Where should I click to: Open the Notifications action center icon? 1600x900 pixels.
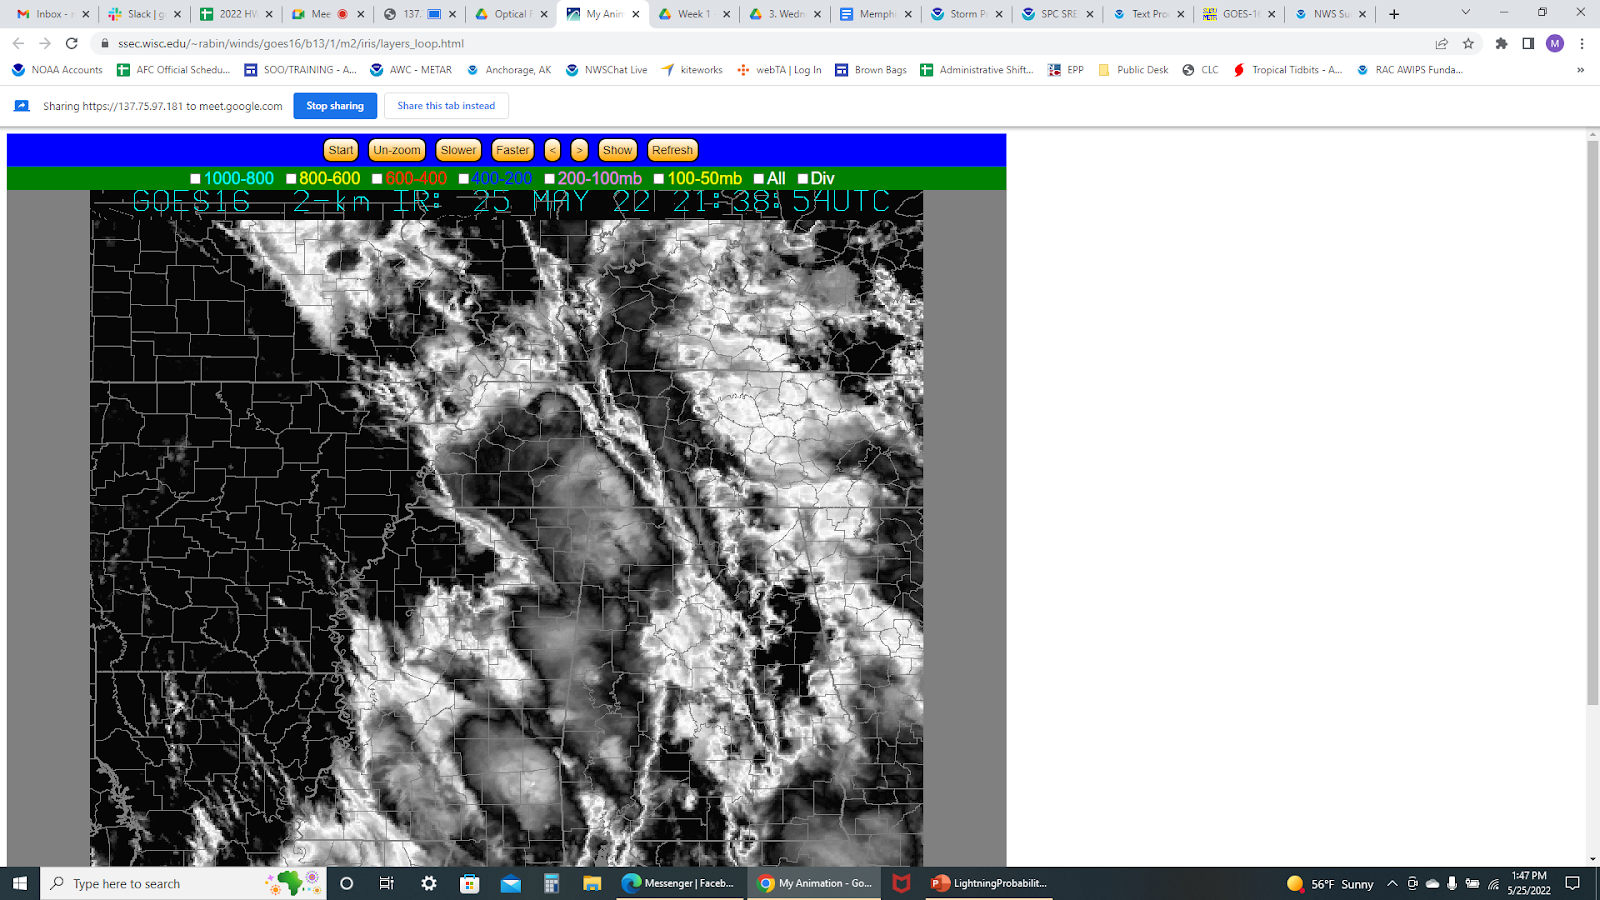click(1573, 883)
